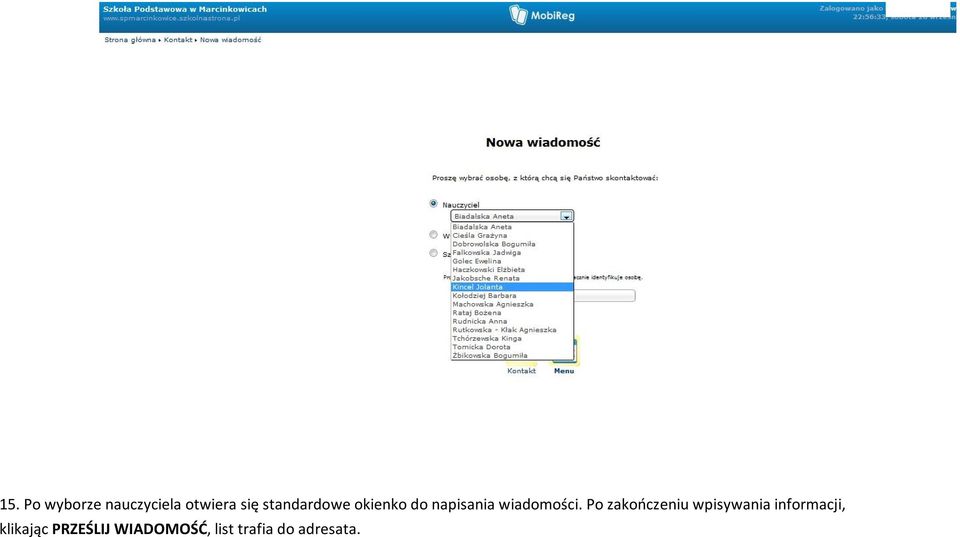Viewport: 960px width, 537px height.
Task: Click the teacher dropdown arrow
Action: tap(566, 216)
